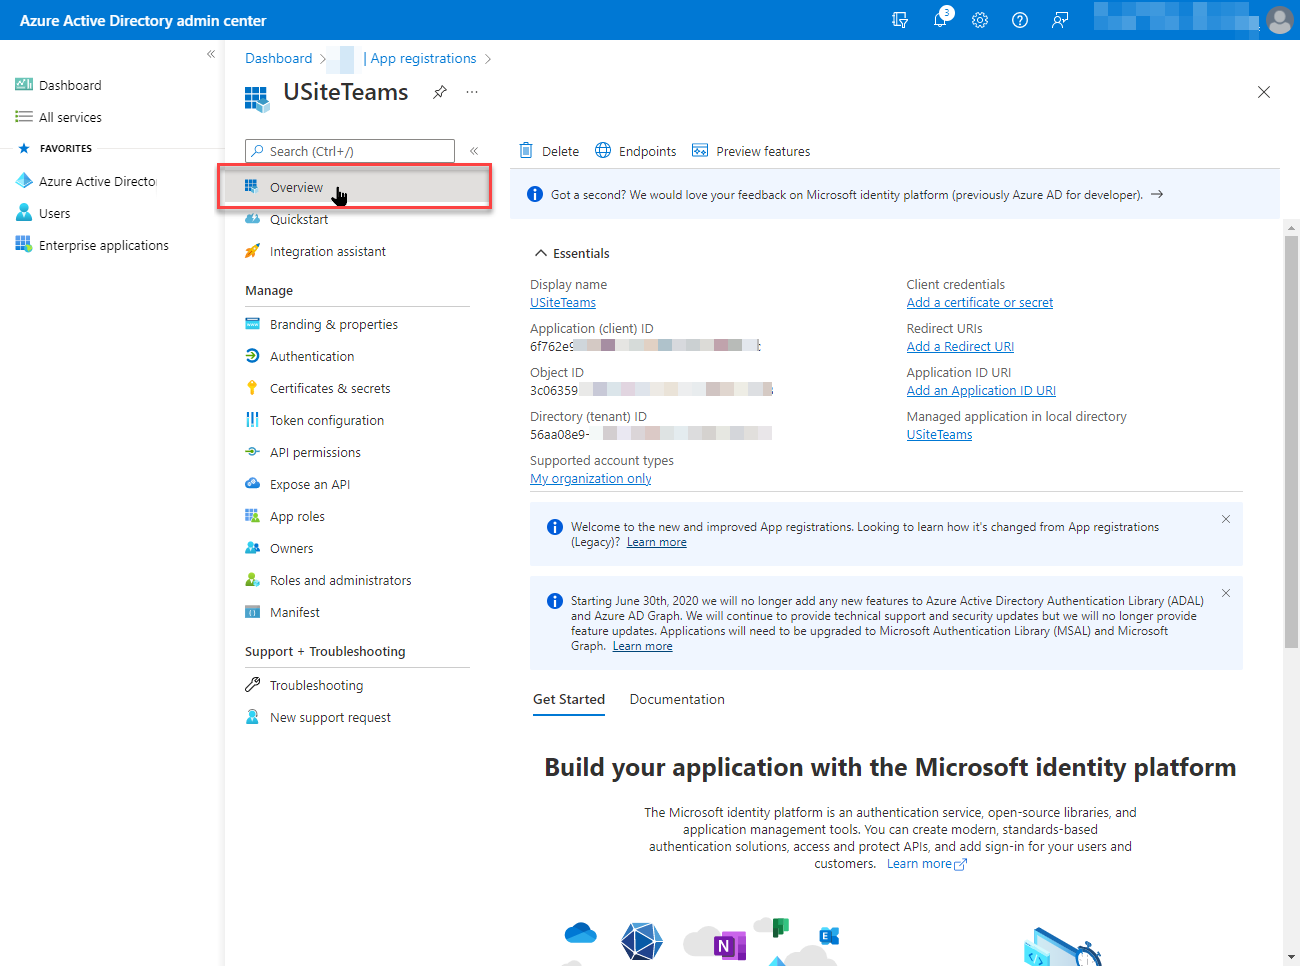This screenshot has height=966, width=1300.
Task: Switch to the Get Started tab
Action: point(569,699)
